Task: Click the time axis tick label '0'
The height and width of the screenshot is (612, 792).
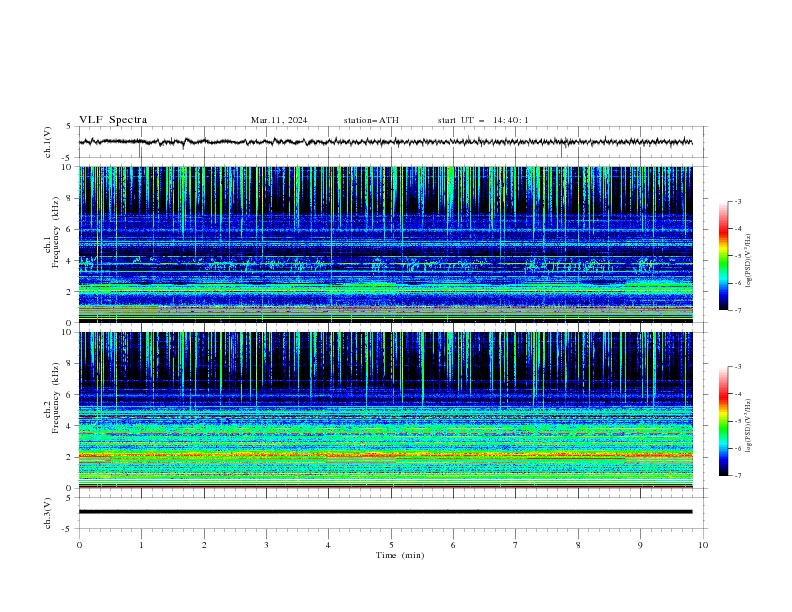Action: tap(79, 545)
